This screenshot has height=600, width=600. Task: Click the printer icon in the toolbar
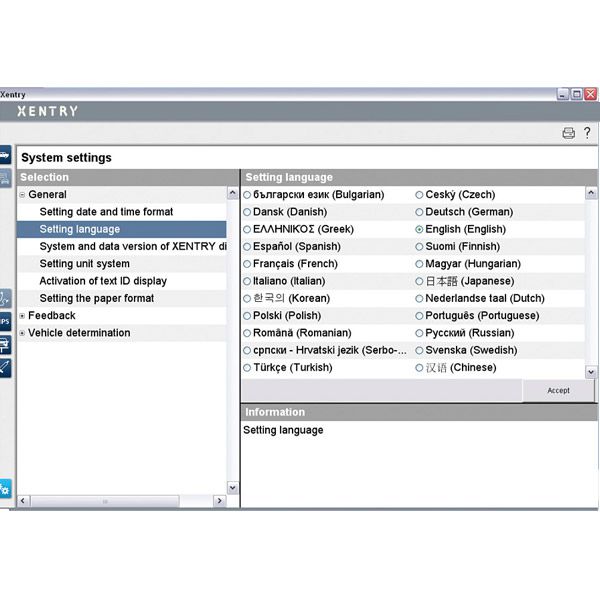pyautogui.click(x=568, y=133)
